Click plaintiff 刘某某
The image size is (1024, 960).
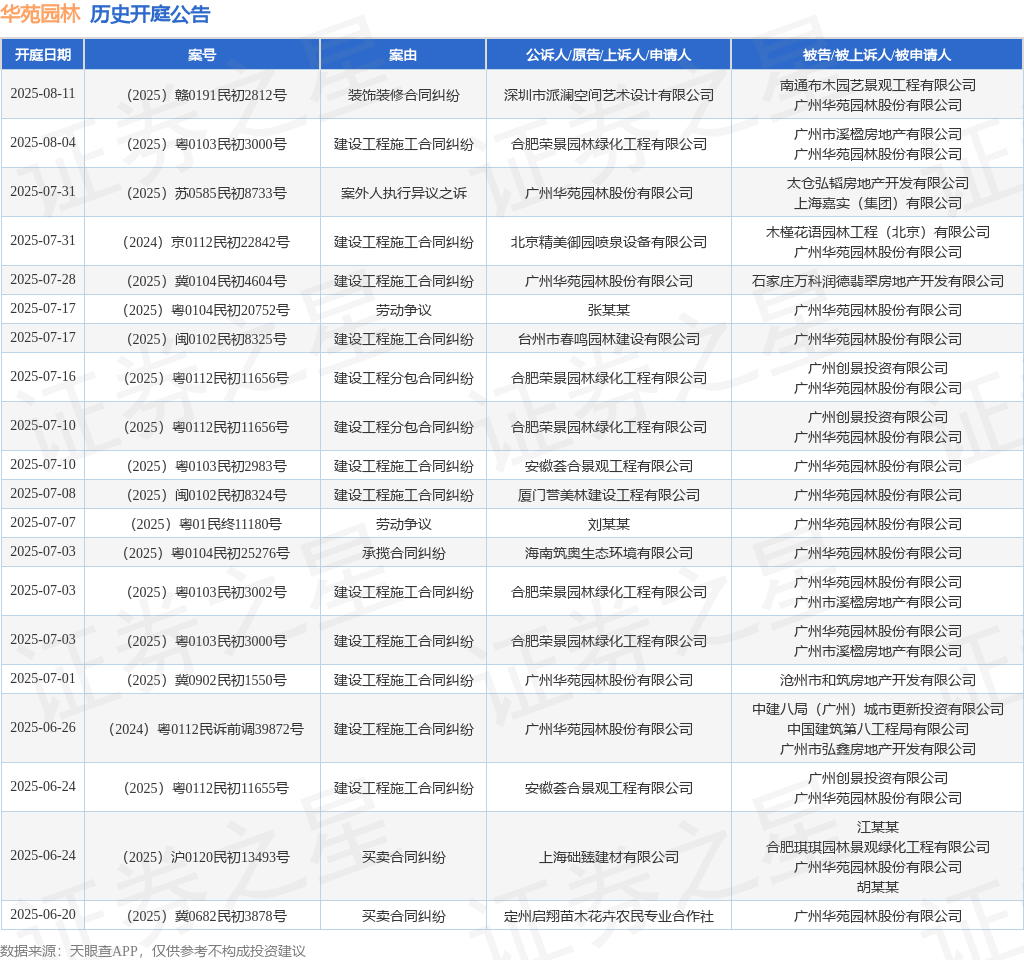coord(609,524)
